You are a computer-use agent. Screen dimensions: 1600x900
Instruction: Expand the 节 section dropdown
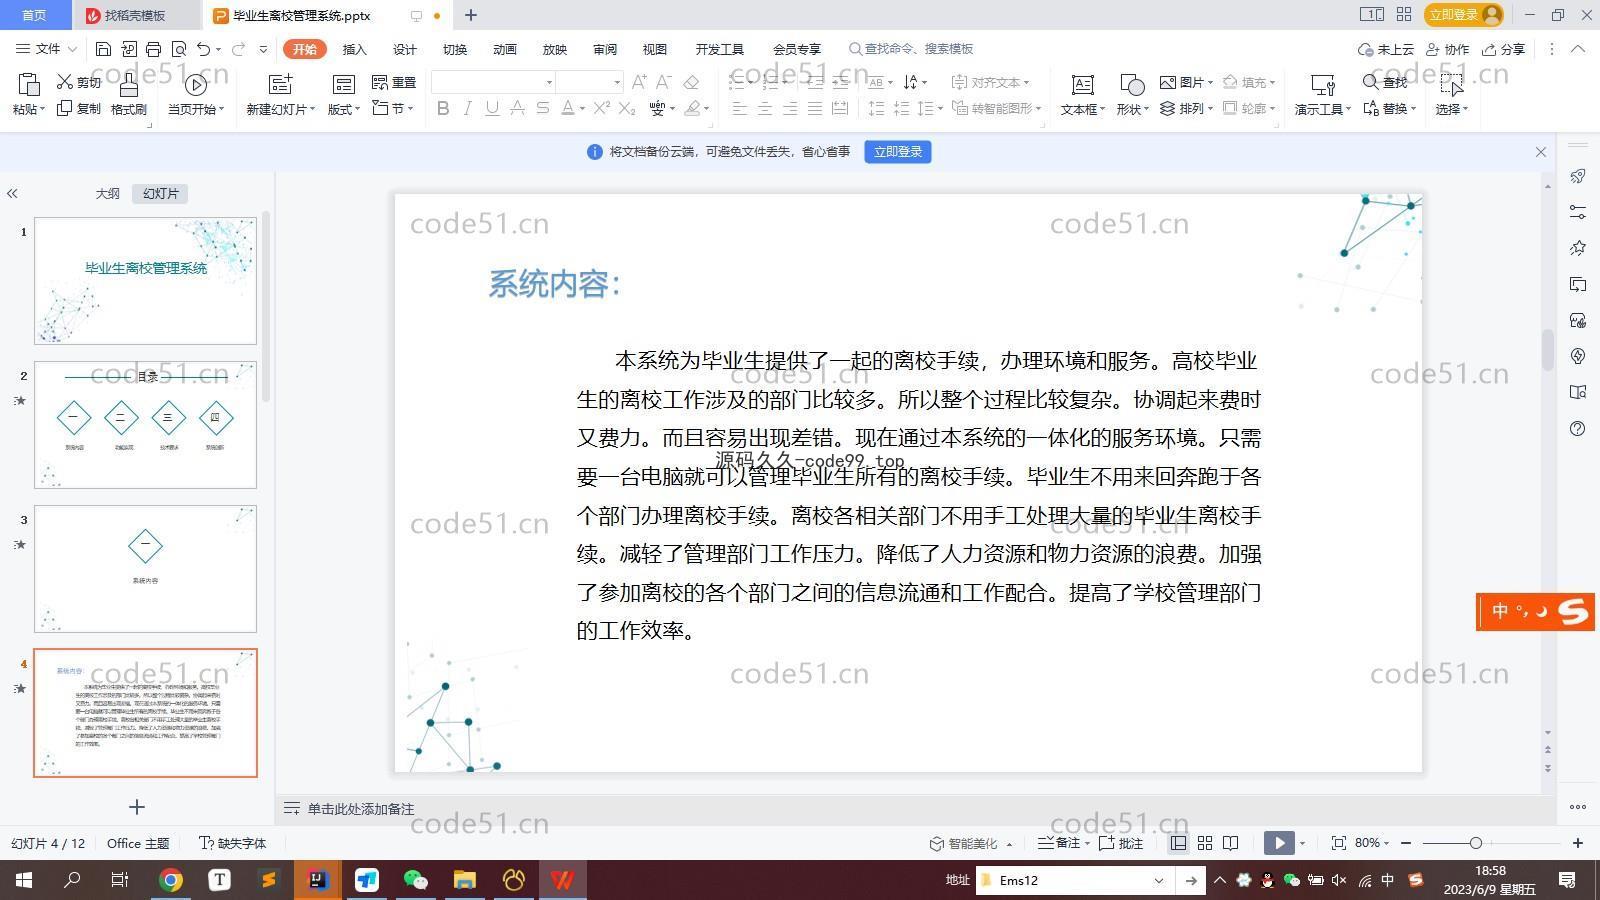point(392,108)
